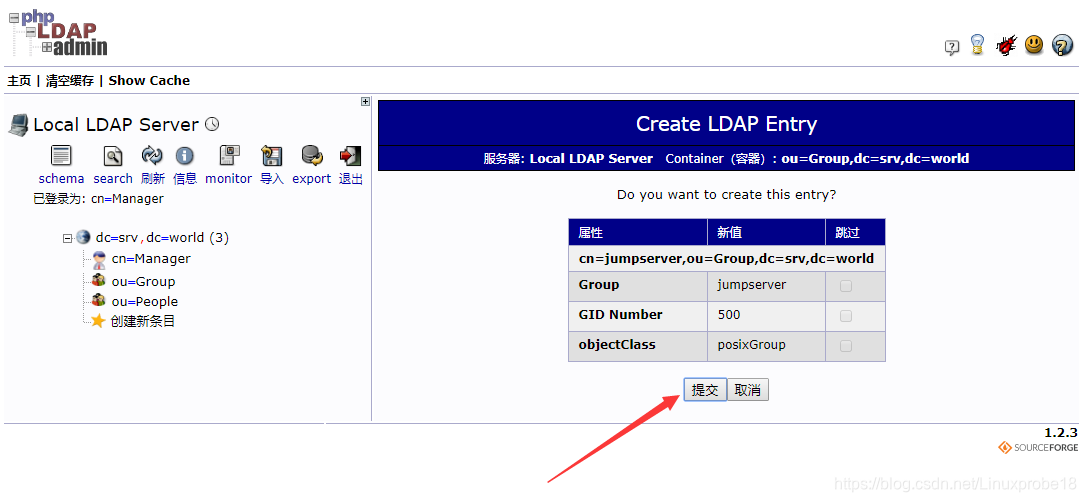
Task: Toggle the skip checkbox for GID Number
Action: pos(846,316)
